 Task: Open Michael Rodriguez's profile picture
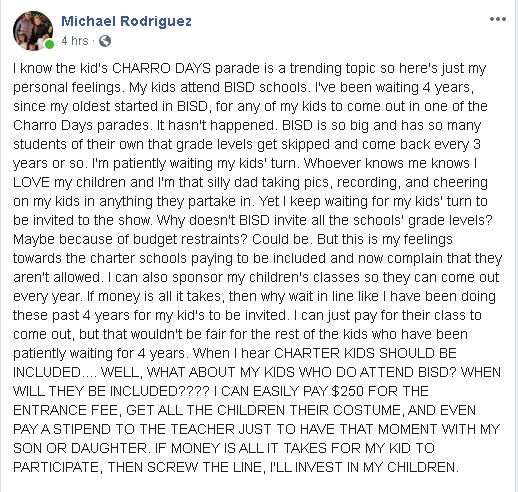pyautogui.click(x=33, y=31)
